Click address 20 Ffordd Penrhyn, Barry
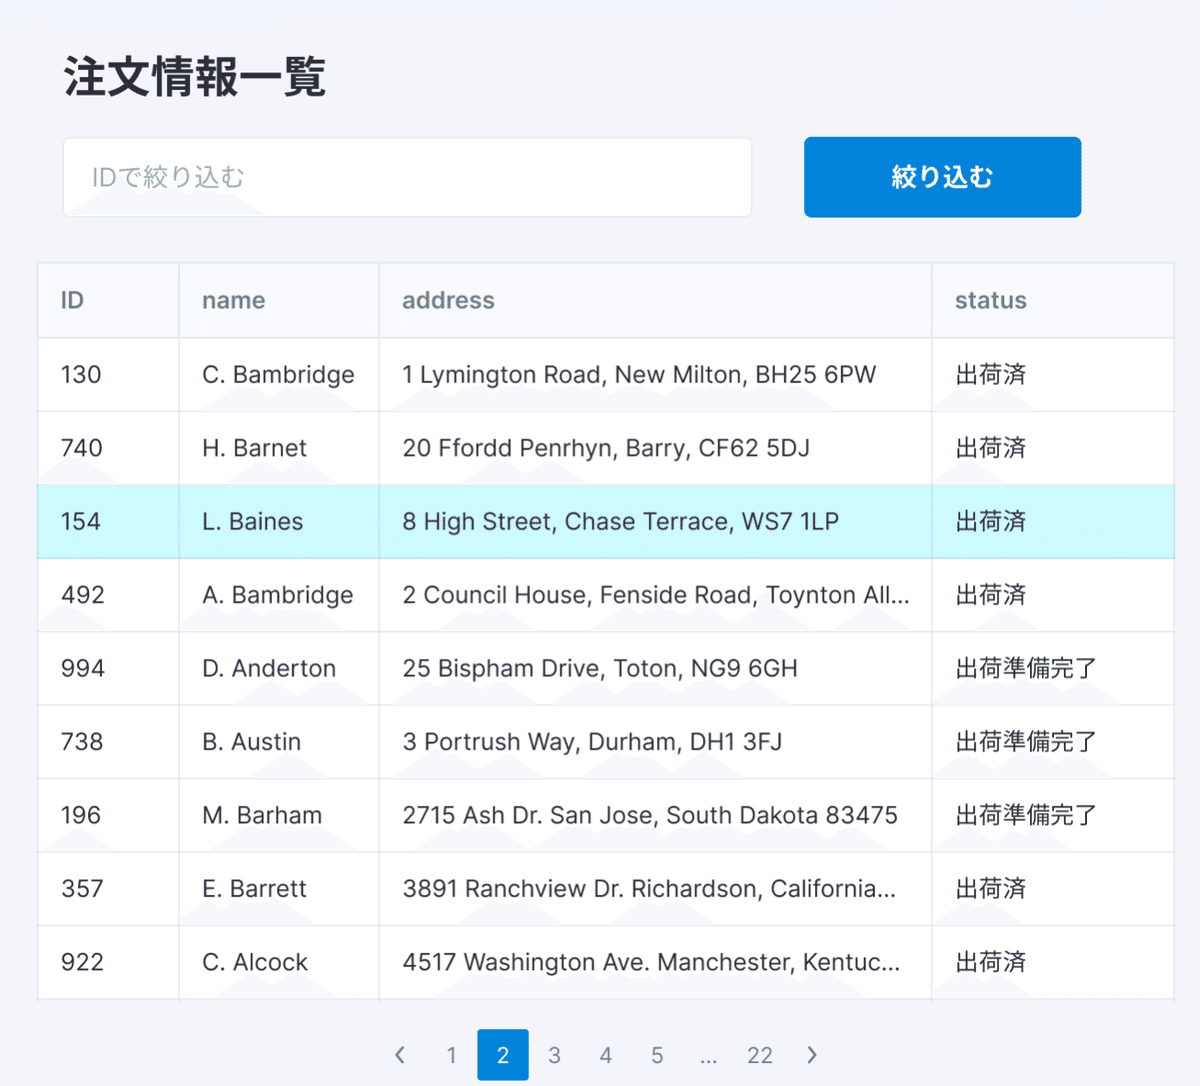The width and height of the screenshot is (1200, 1086). click(606, 448)
